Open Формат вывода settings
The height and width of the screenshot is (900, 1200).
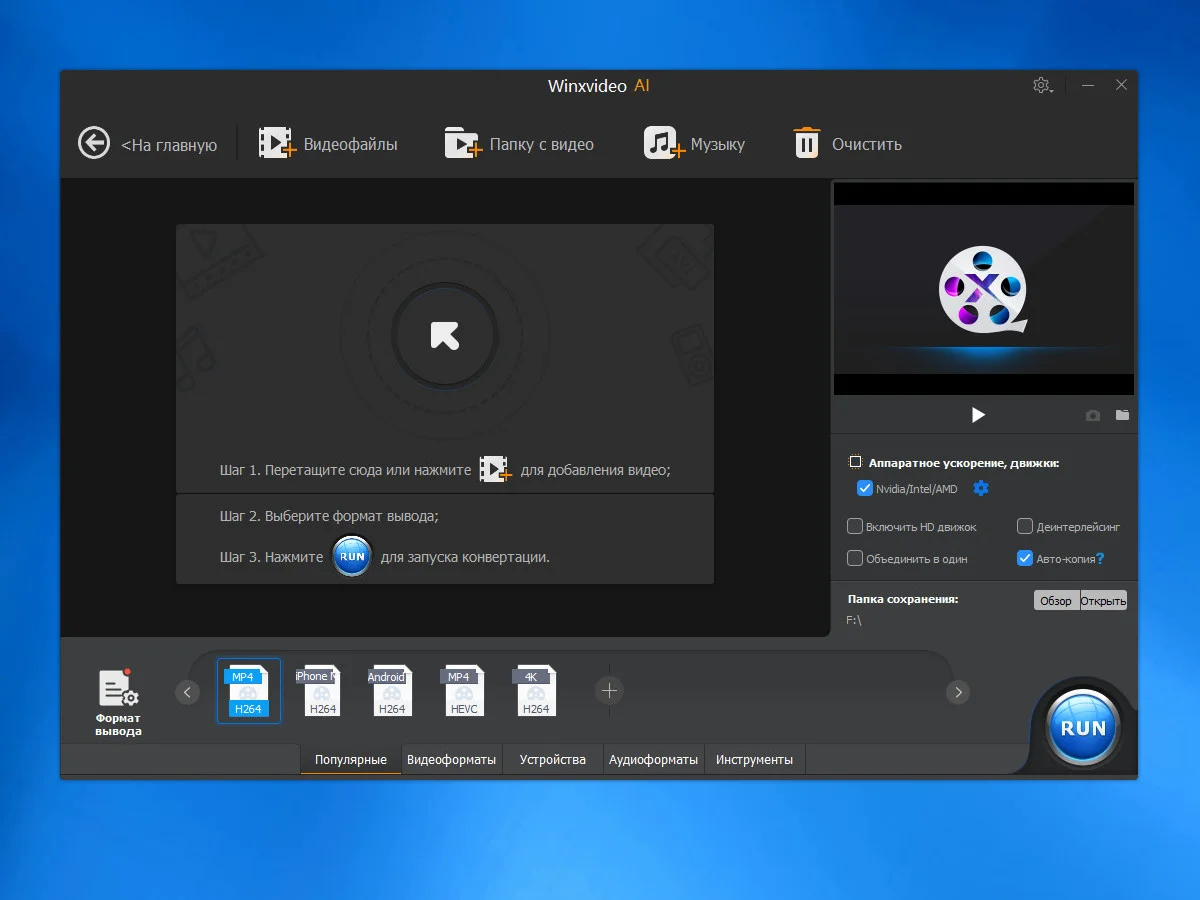[118, 699]
